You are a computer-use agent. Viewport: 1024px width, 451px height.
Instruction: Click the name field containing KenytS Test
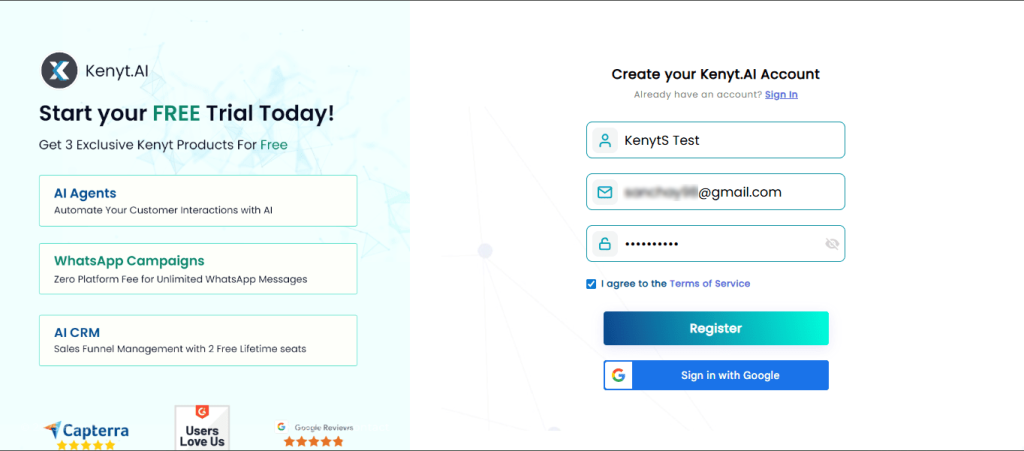click(716, 140)
